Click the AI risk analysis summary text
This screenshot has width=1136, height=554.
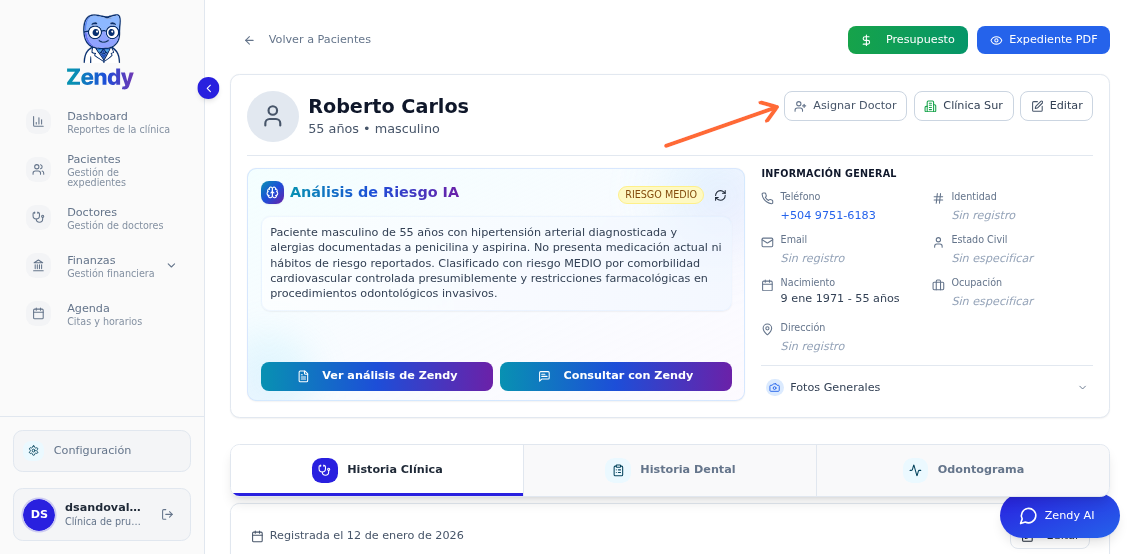496,263
